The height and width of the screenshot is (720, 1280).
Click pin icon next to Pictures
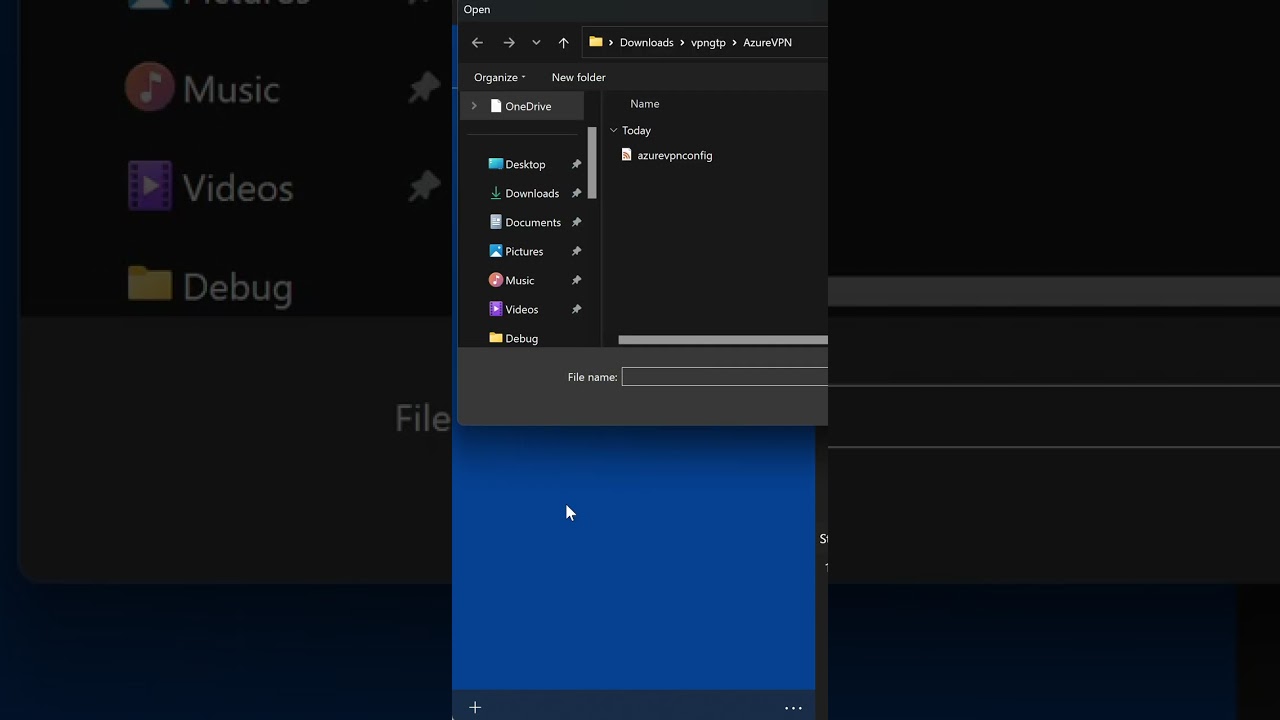576,251
